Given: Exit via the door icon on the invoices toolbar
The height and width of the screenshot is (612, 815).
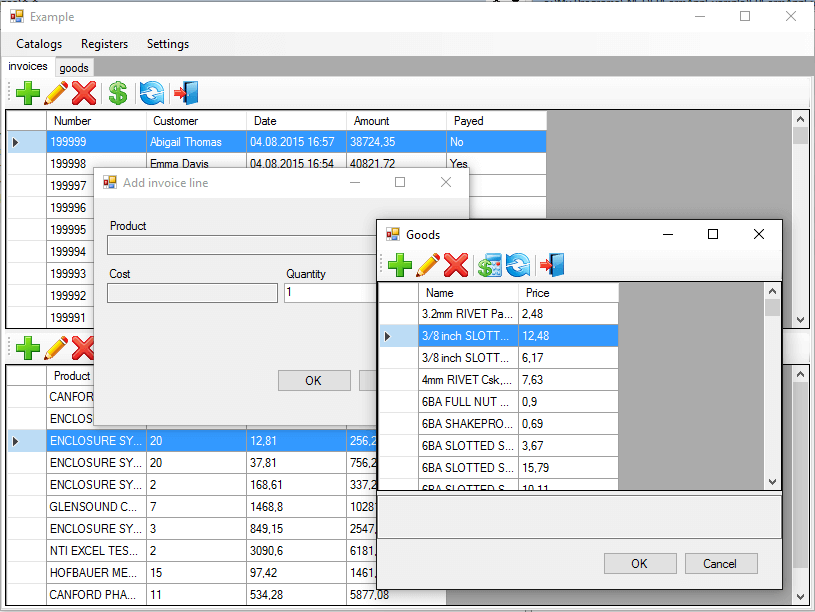Looking at the screenshot, I should click(x=184, y=93).
